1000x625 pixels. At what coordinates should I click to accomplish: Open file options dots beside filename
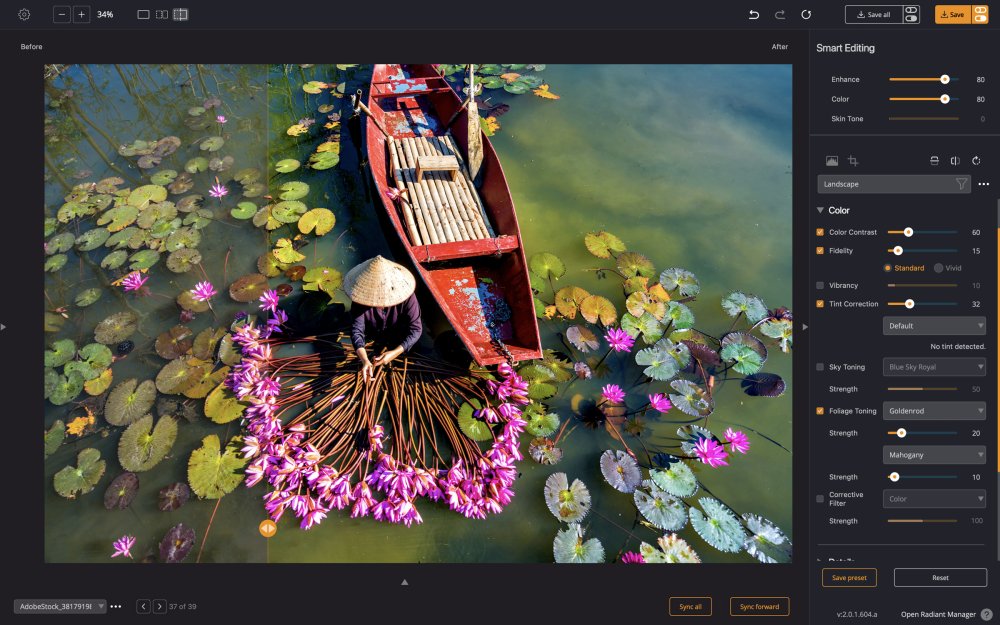pyautogui.click(x=115, y=607)
